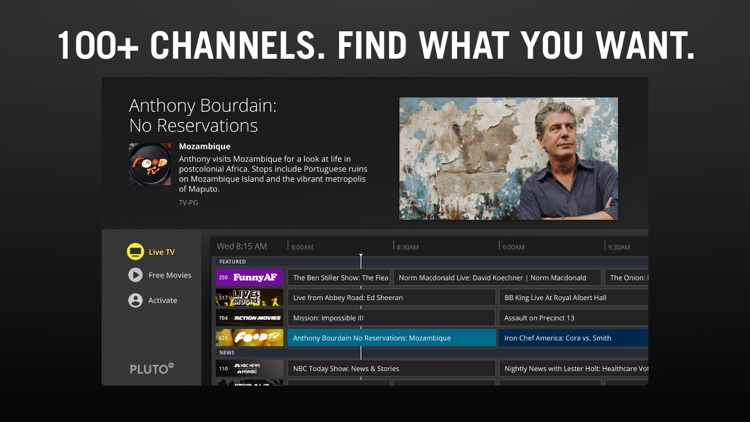Select Nightly News with Lester Holt program
Viewport: 750px width, 422px height.
[574, 368]
